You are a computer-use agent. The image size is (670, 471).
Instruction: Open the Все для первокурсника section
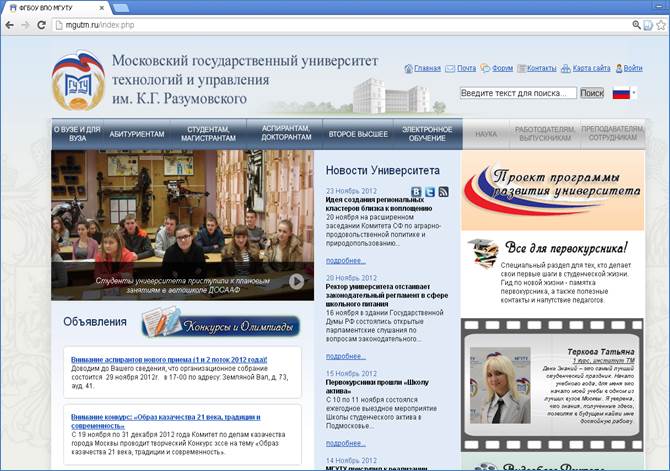(566, 247)
